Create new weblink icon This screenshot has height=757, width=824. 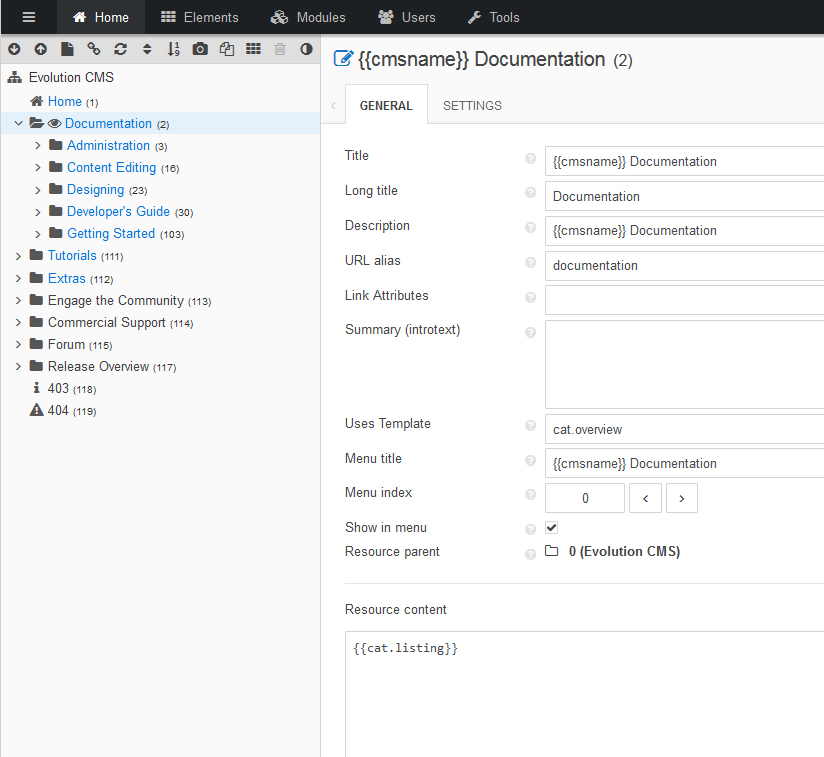[94, 49]
